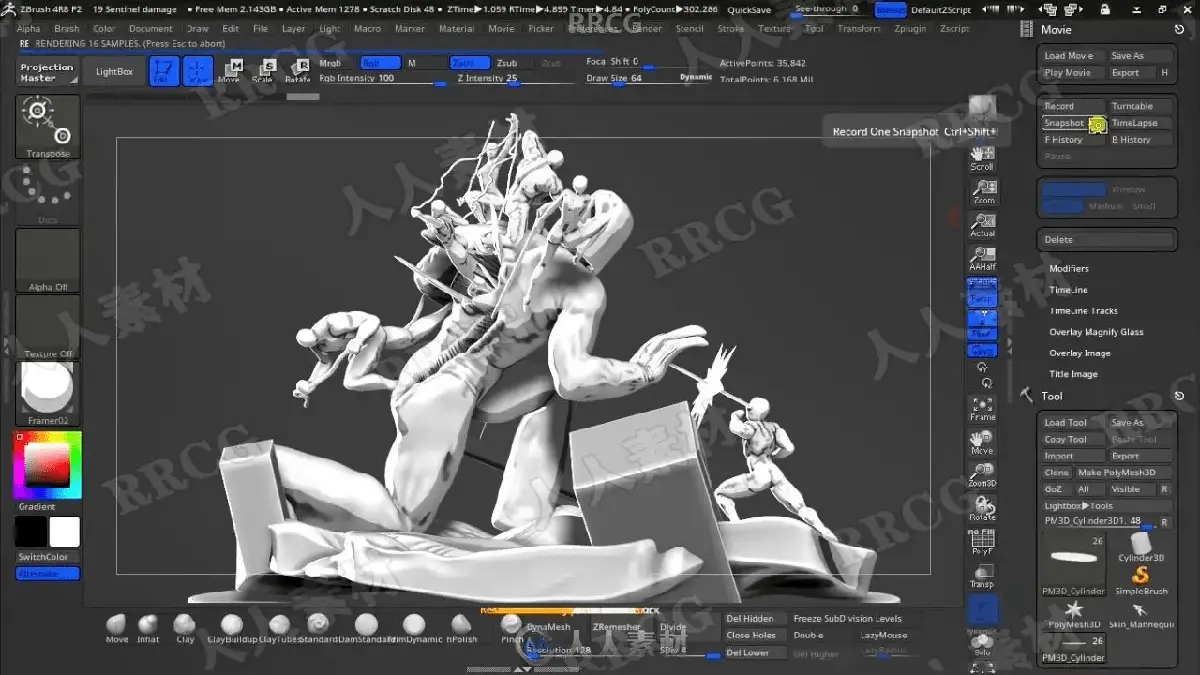Toggle the Rgb channel
The width and height of the screenshot is (1200, 675).
[380, 63]
